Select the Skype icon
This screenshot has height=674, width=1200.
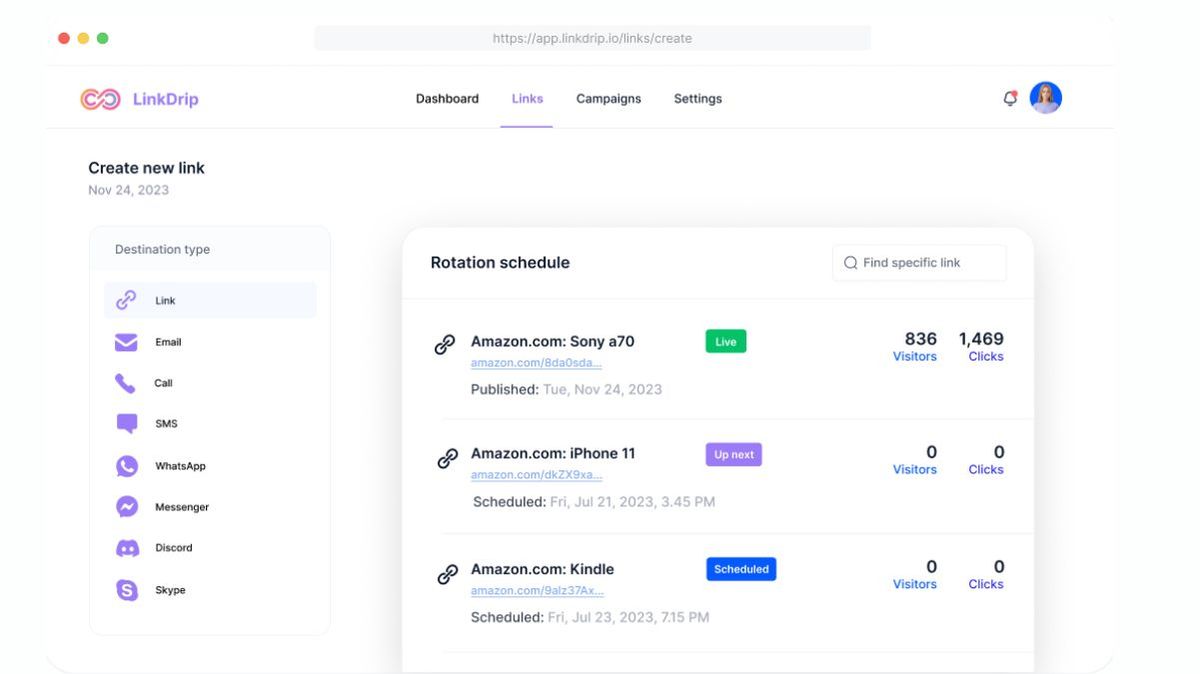coord(127,590)
